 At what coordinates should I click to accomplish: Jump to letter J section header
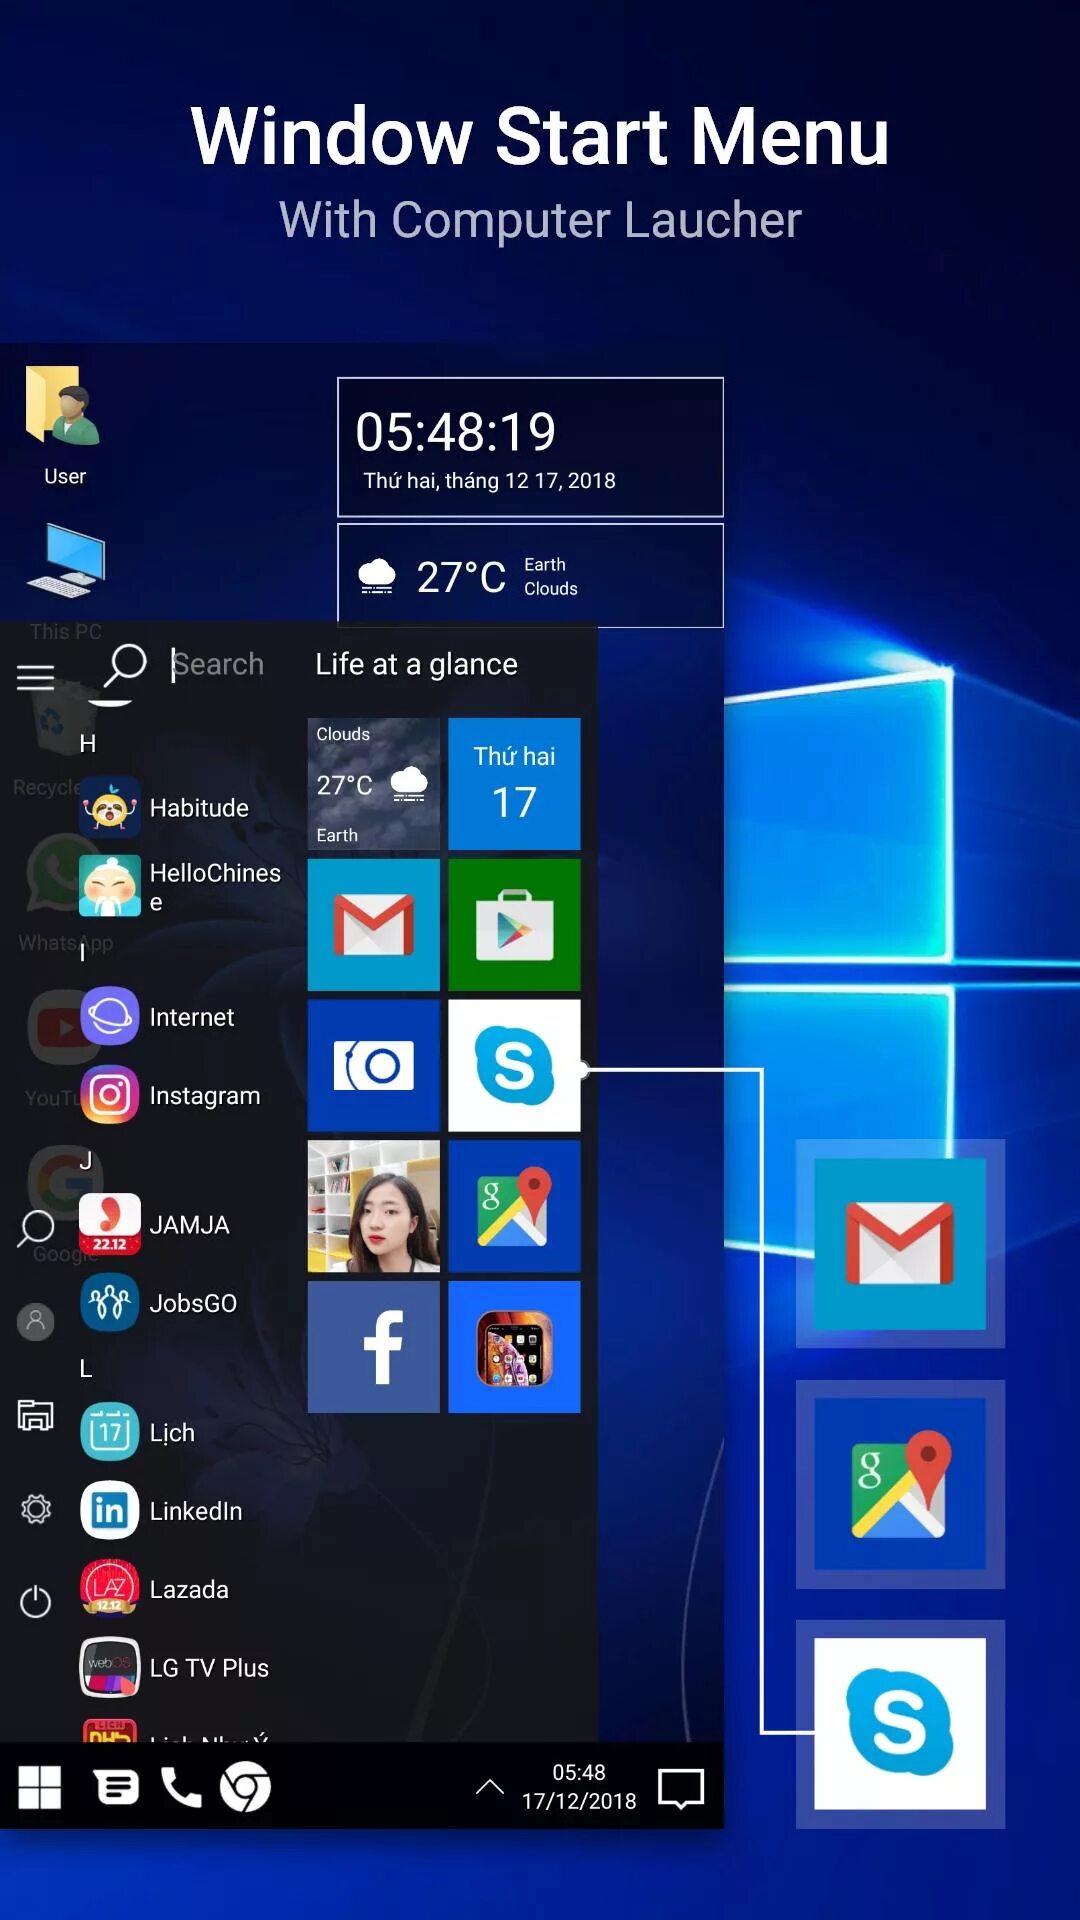(86, 1160)
